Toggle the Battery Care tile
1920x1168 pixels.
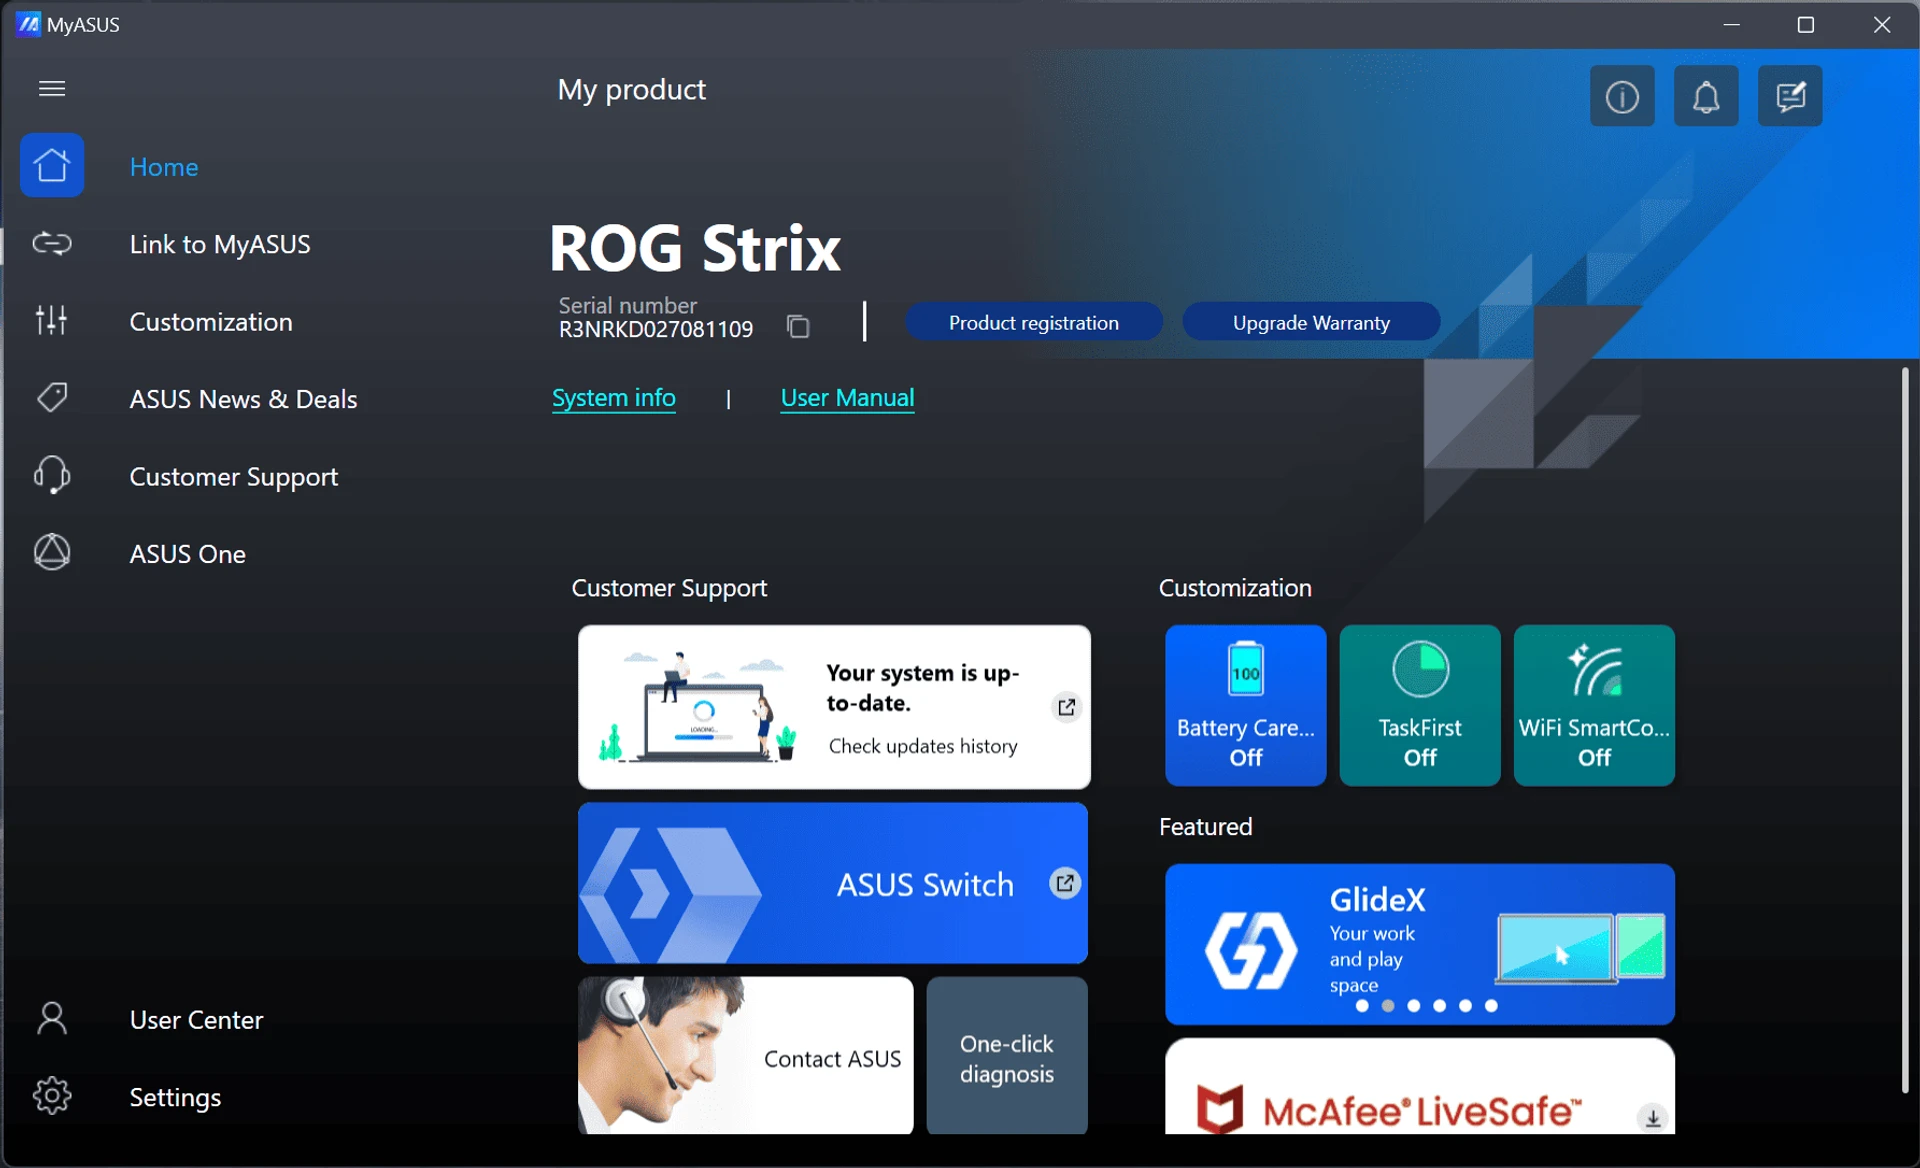(1246, 705)
